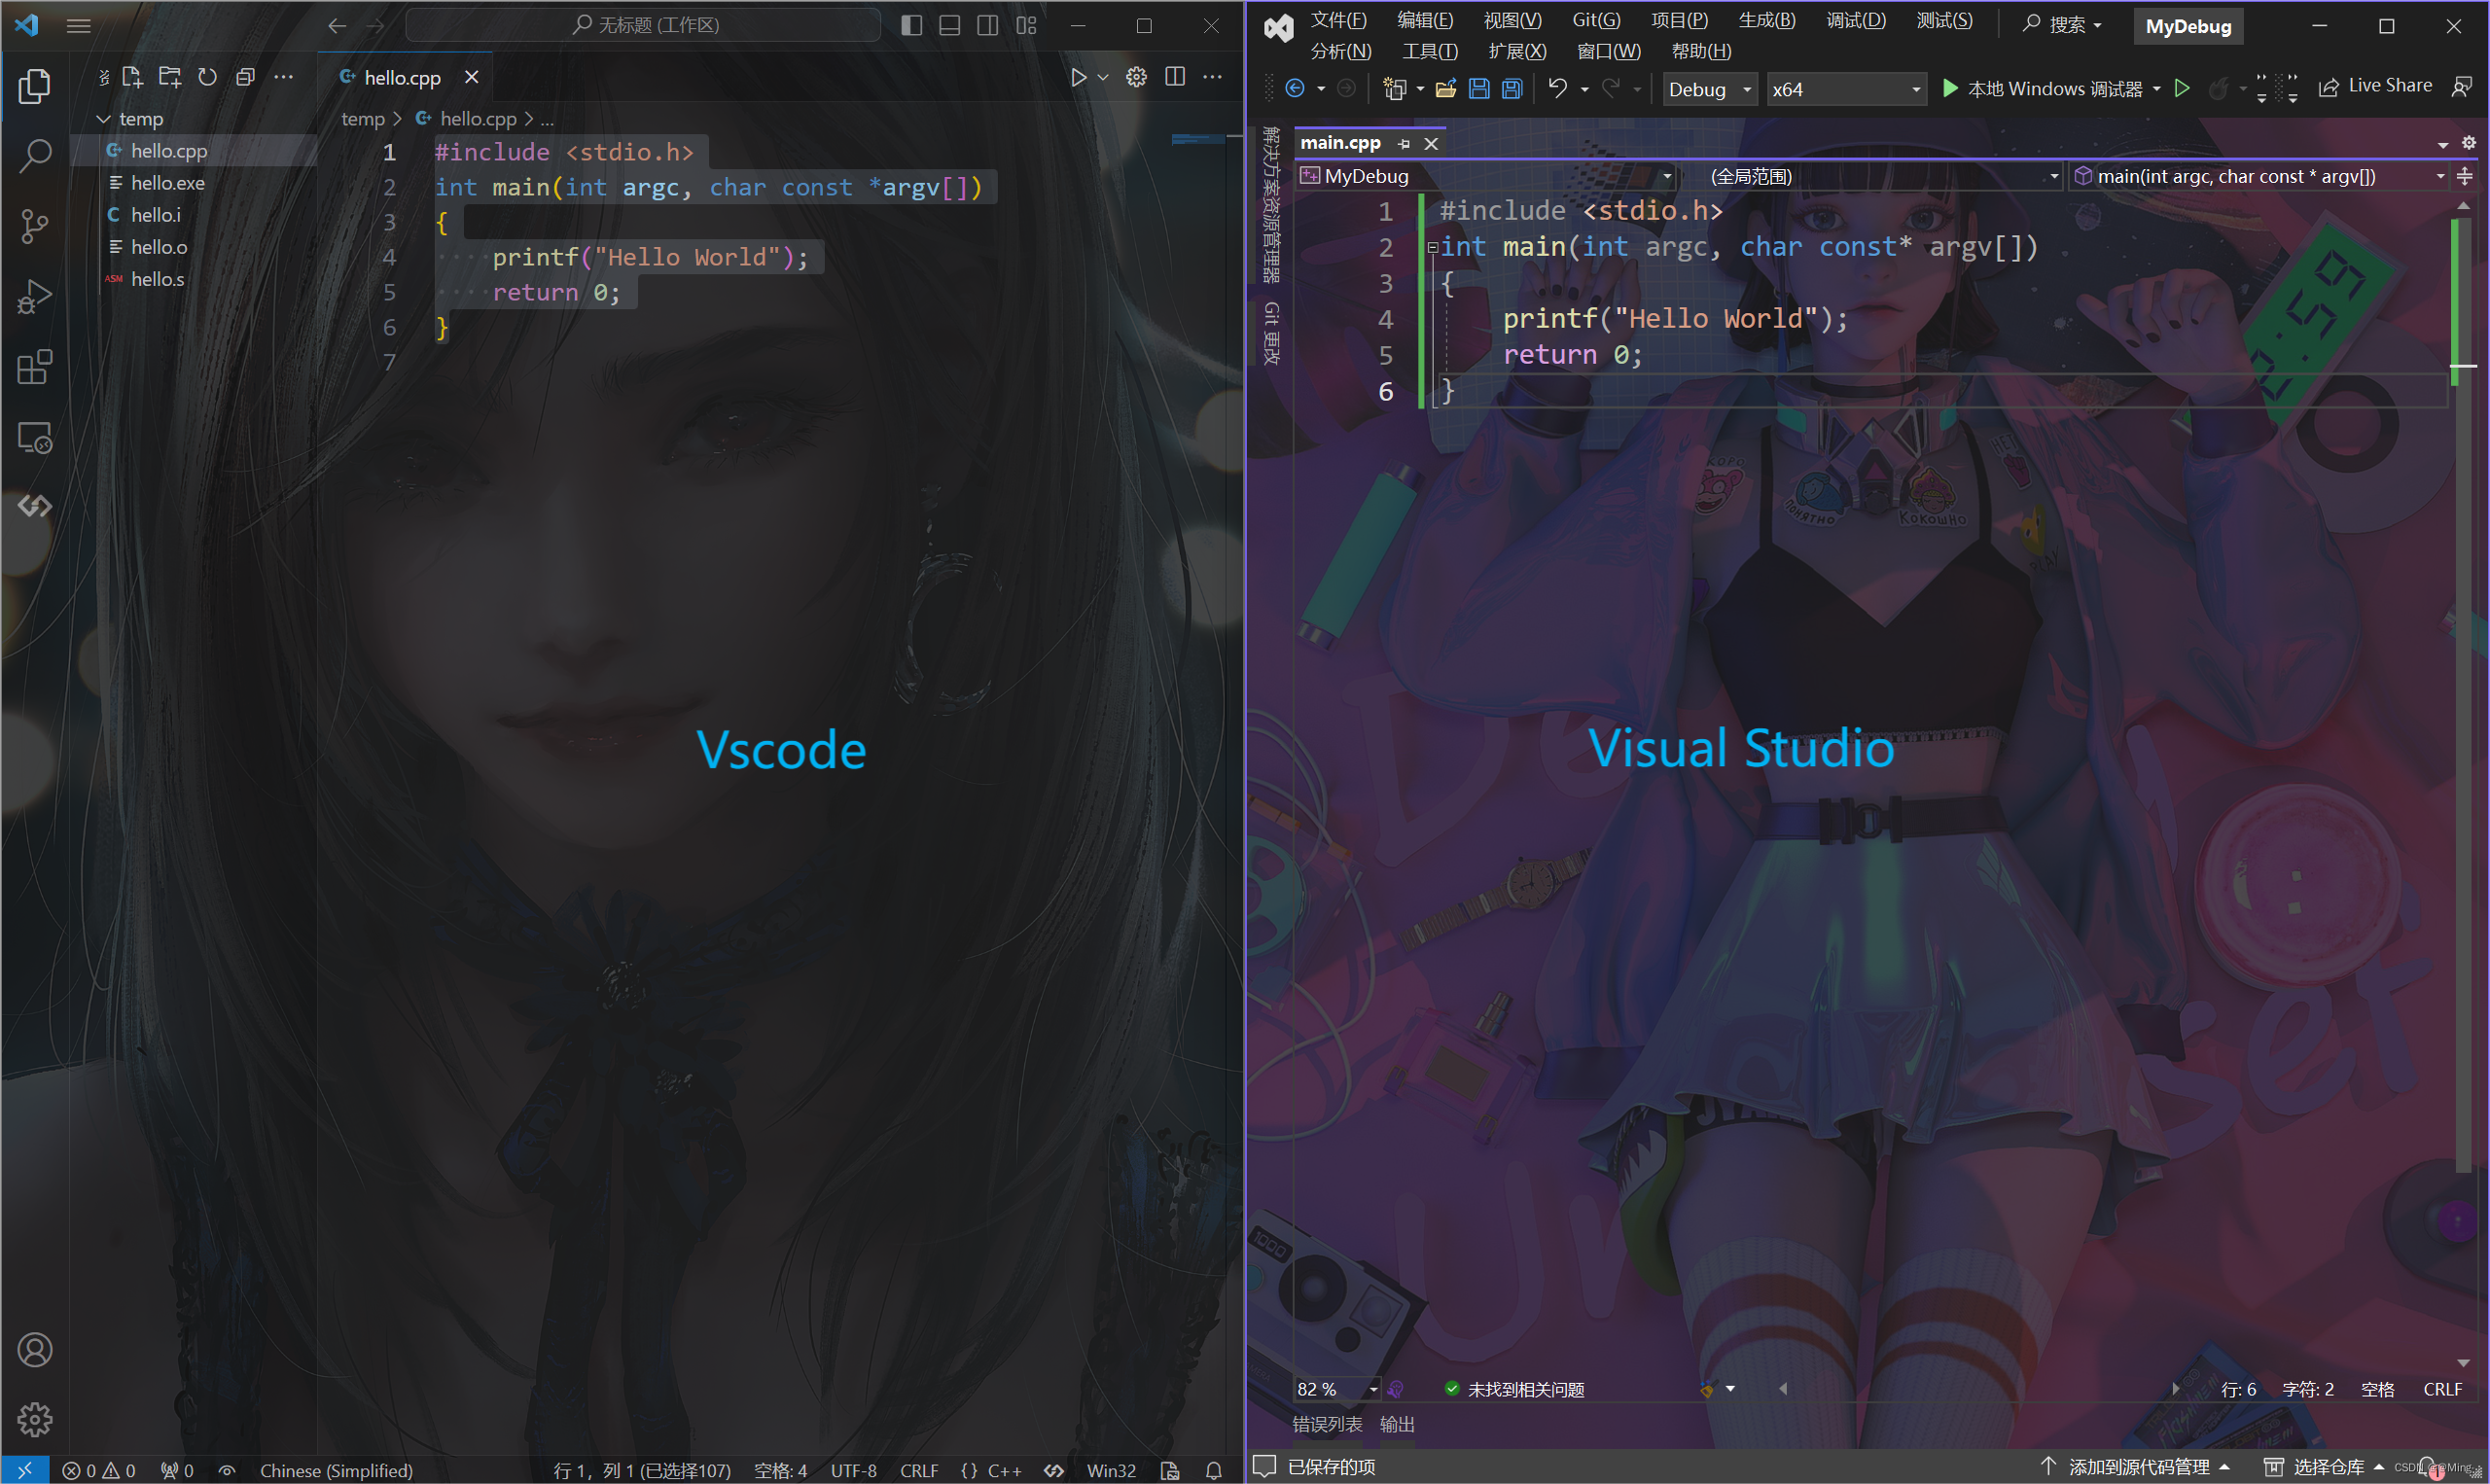2490x1484 pixels.
Task: Click the Undo icon in Visual Studio toolbar
Action: (x=1557, y=89)
